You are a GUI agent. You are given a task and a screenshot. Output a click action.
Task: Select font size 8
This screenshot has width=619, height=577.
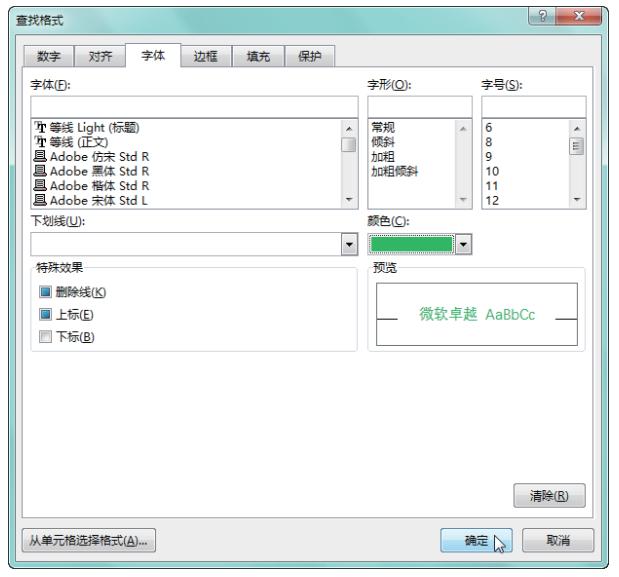pos(489,142)
